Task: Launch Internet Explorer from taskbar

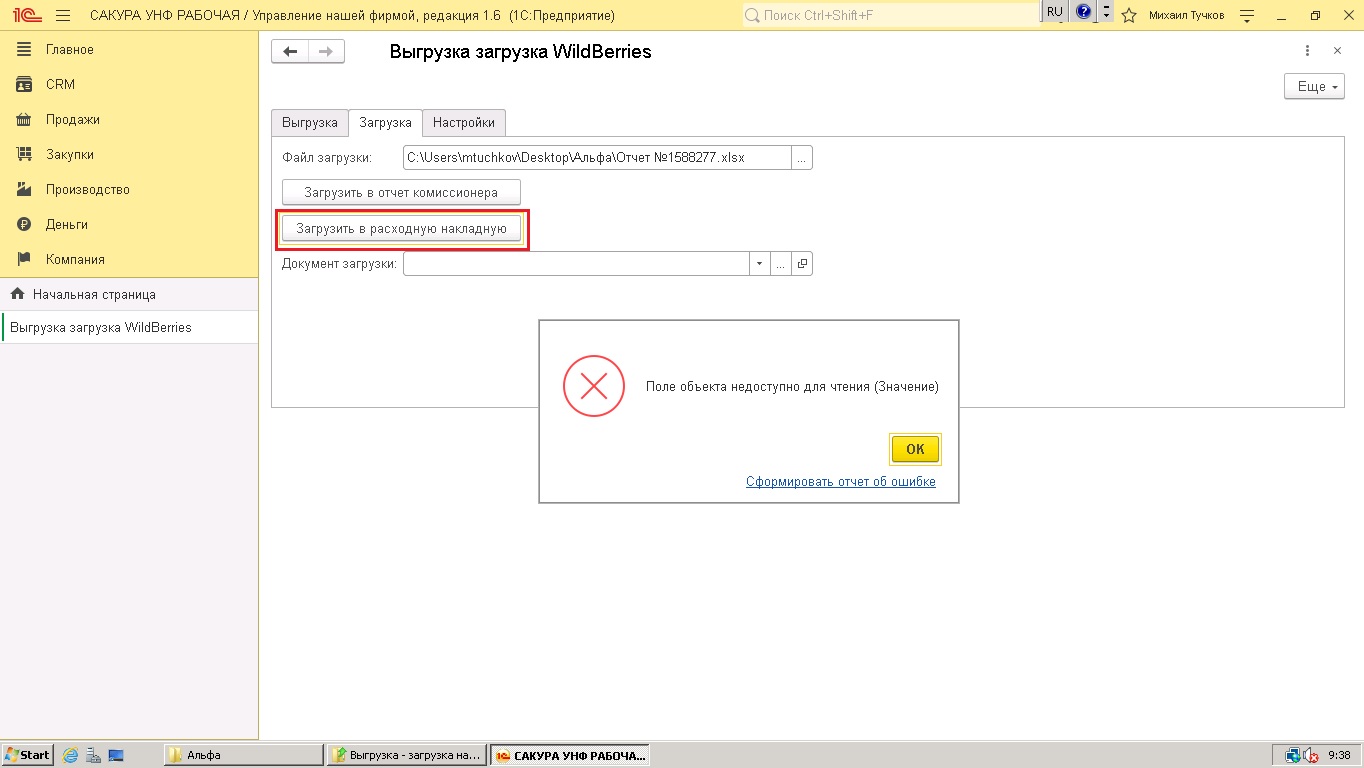Action: 70,755
